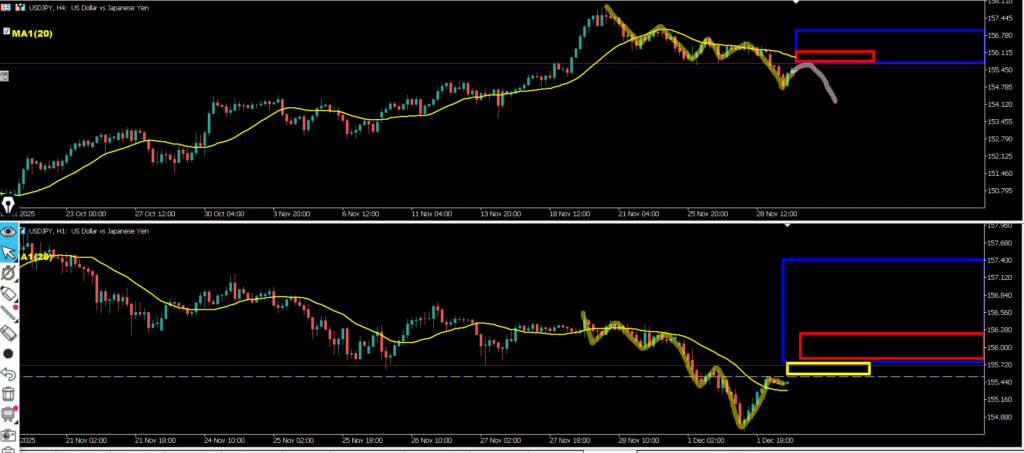Undo the last drawing action
The height and width of the screenshot is (453, 1024).
coord(9,373)
